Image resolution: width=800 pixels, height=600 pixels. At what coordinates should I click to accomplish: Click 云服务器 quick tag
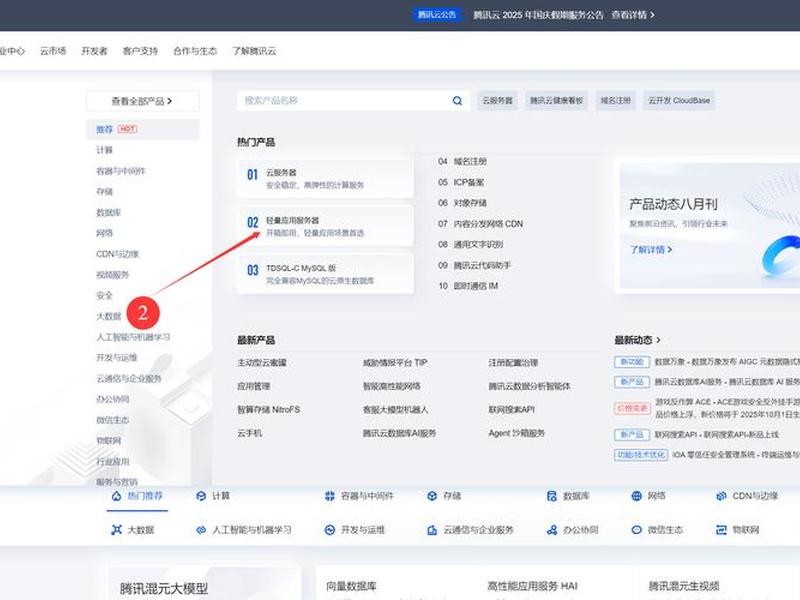point(497,101)
